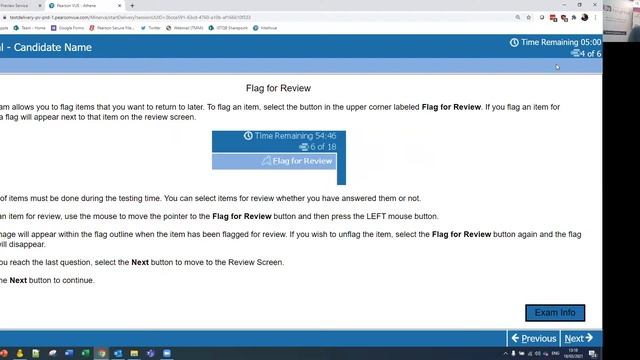The image size is (640, 360).
Task: Open the Pearson Secure File bookmark
Action: coord(111,28)
